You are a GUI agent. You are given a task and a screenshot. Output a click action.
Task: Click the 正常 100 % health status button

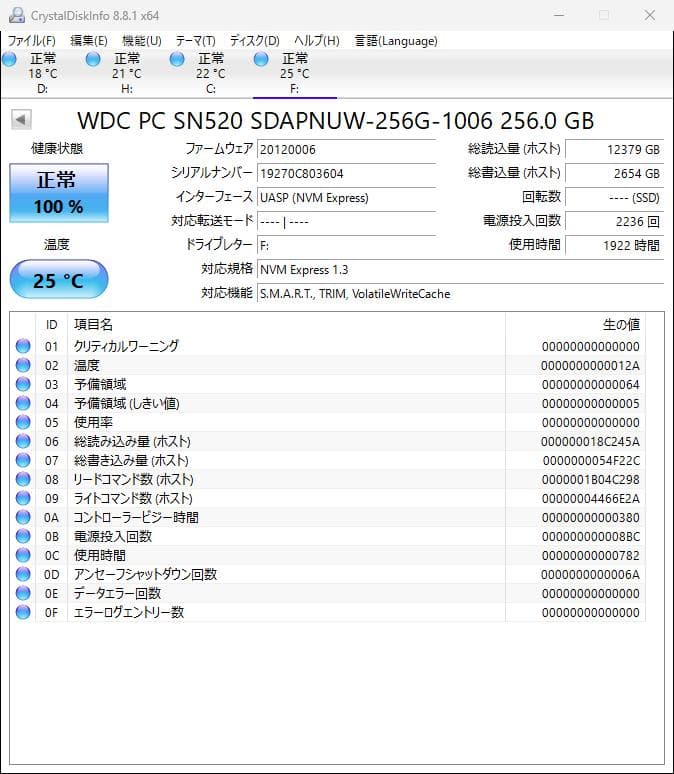click(59, 193)
